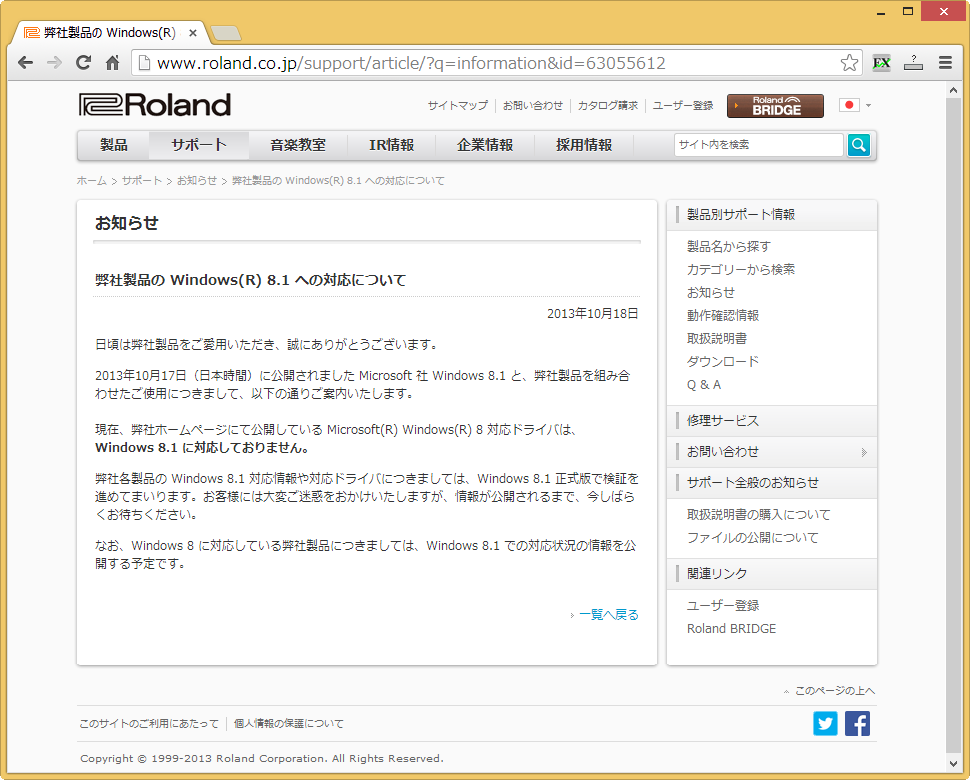
Task: Click in the サイト内を検索 search field
Action: [x=759, y=145]
